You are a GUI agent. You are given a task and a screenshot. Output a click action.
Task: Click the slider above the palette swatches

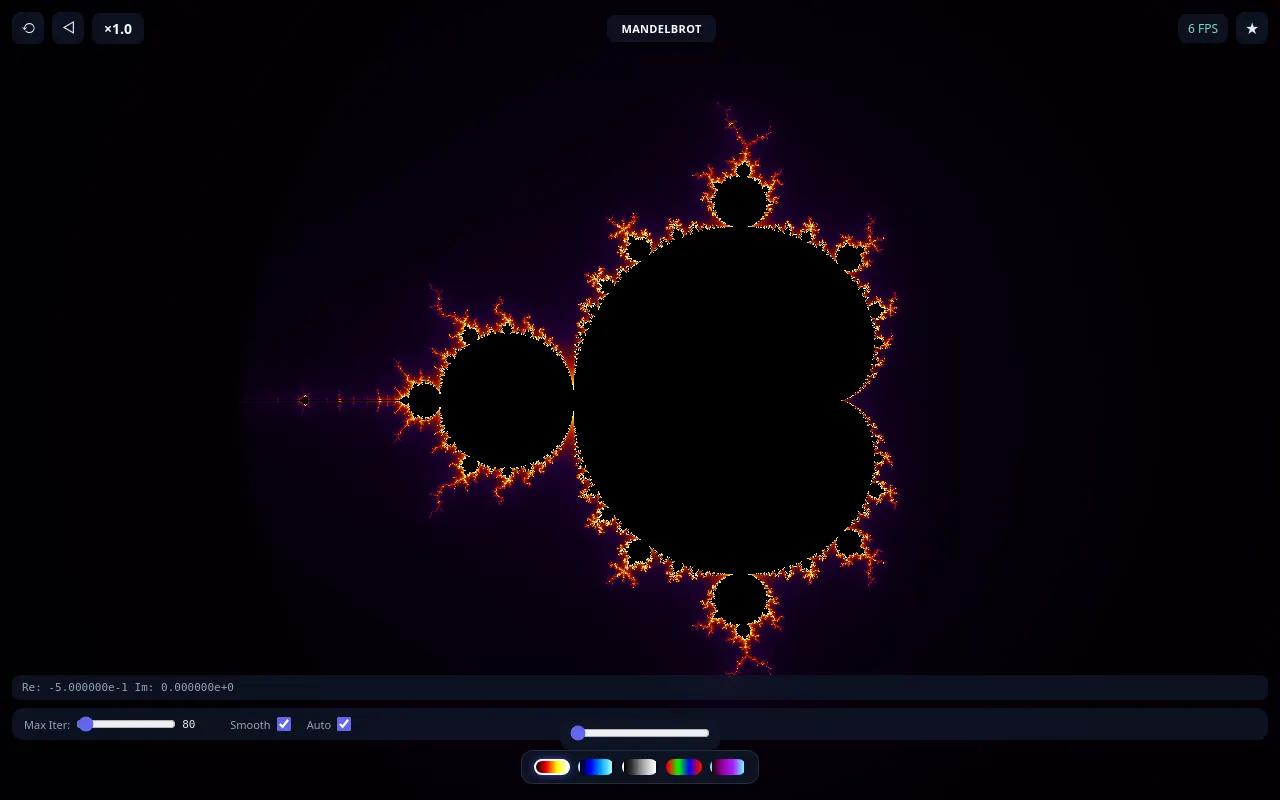click(x=640, y=733)
